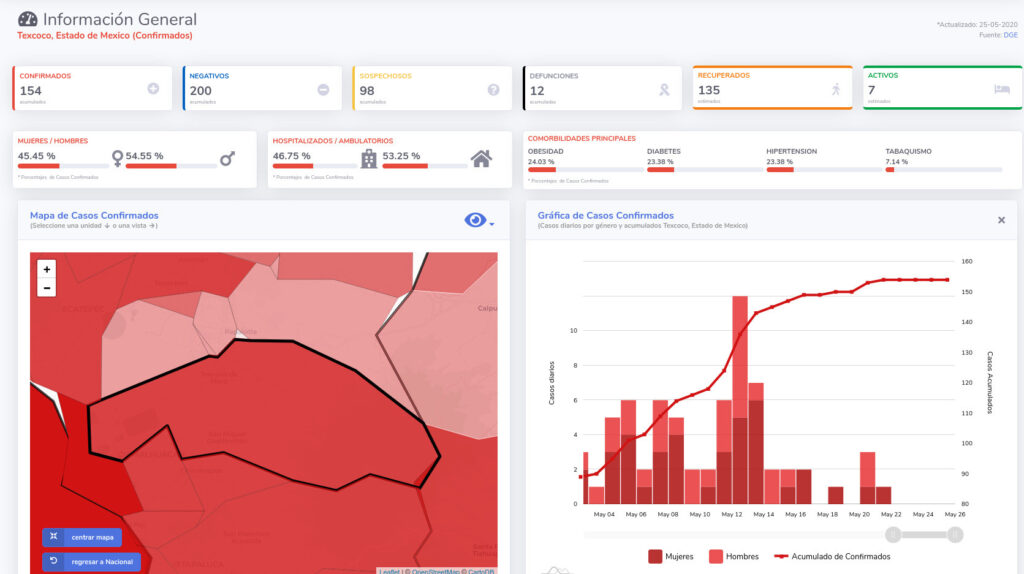Close the Gráfica de Casos Confirmados panel

point(1001,220)
